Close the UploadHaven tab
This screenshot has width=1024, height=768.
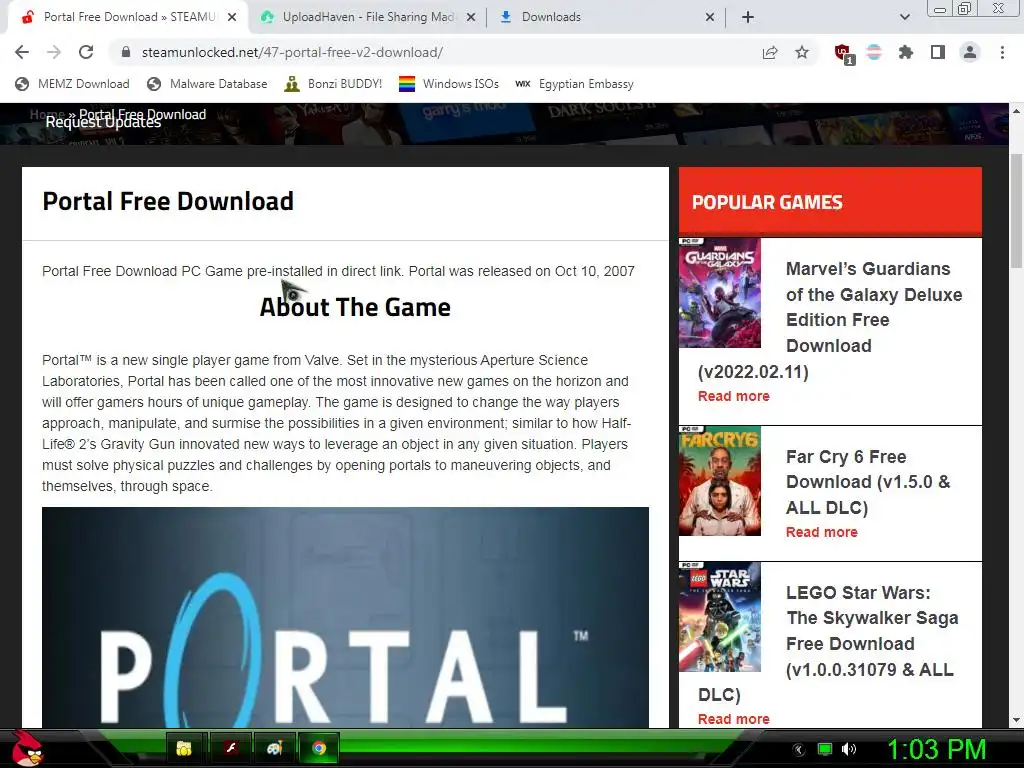point(470,17)
